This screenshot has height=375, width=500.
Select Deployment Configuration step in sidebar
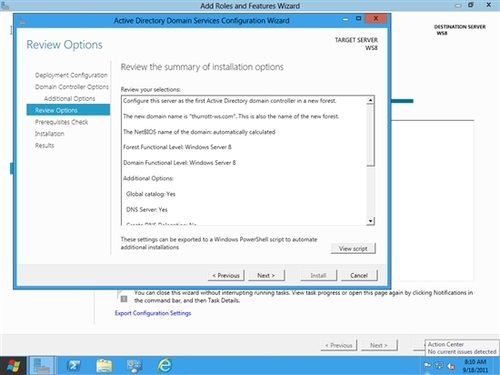point(71,75)
